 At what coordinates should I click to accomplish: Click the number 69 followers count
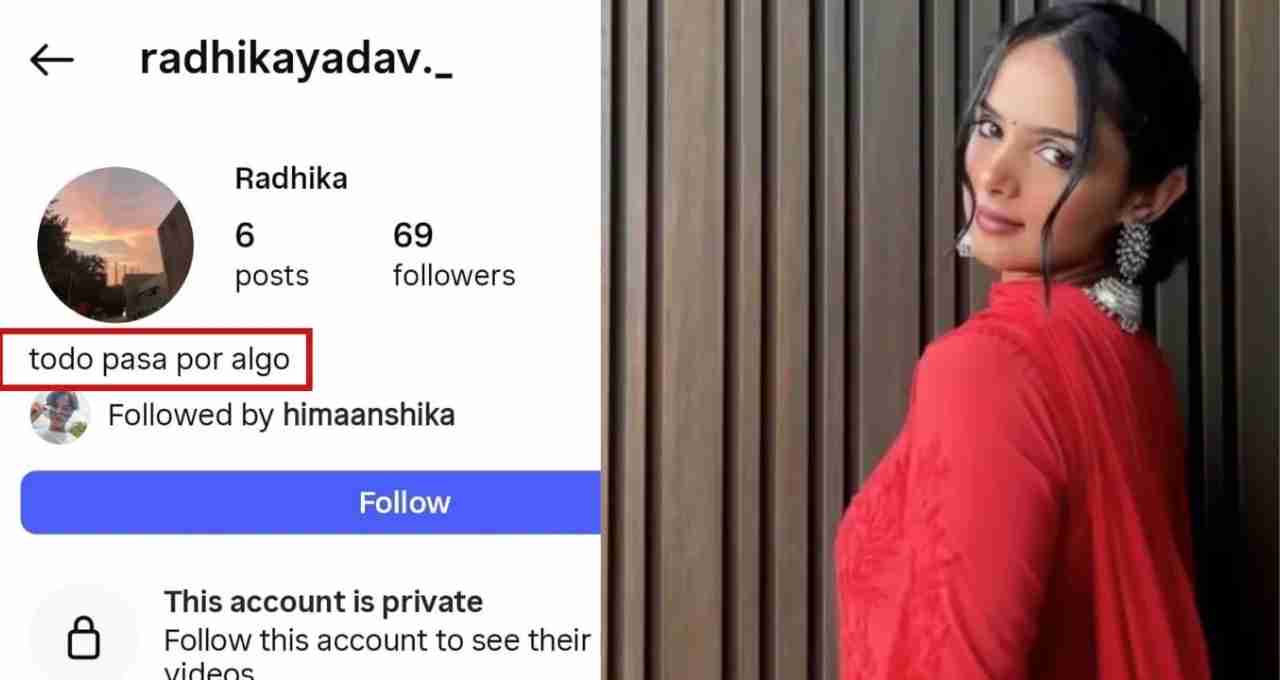413,236
